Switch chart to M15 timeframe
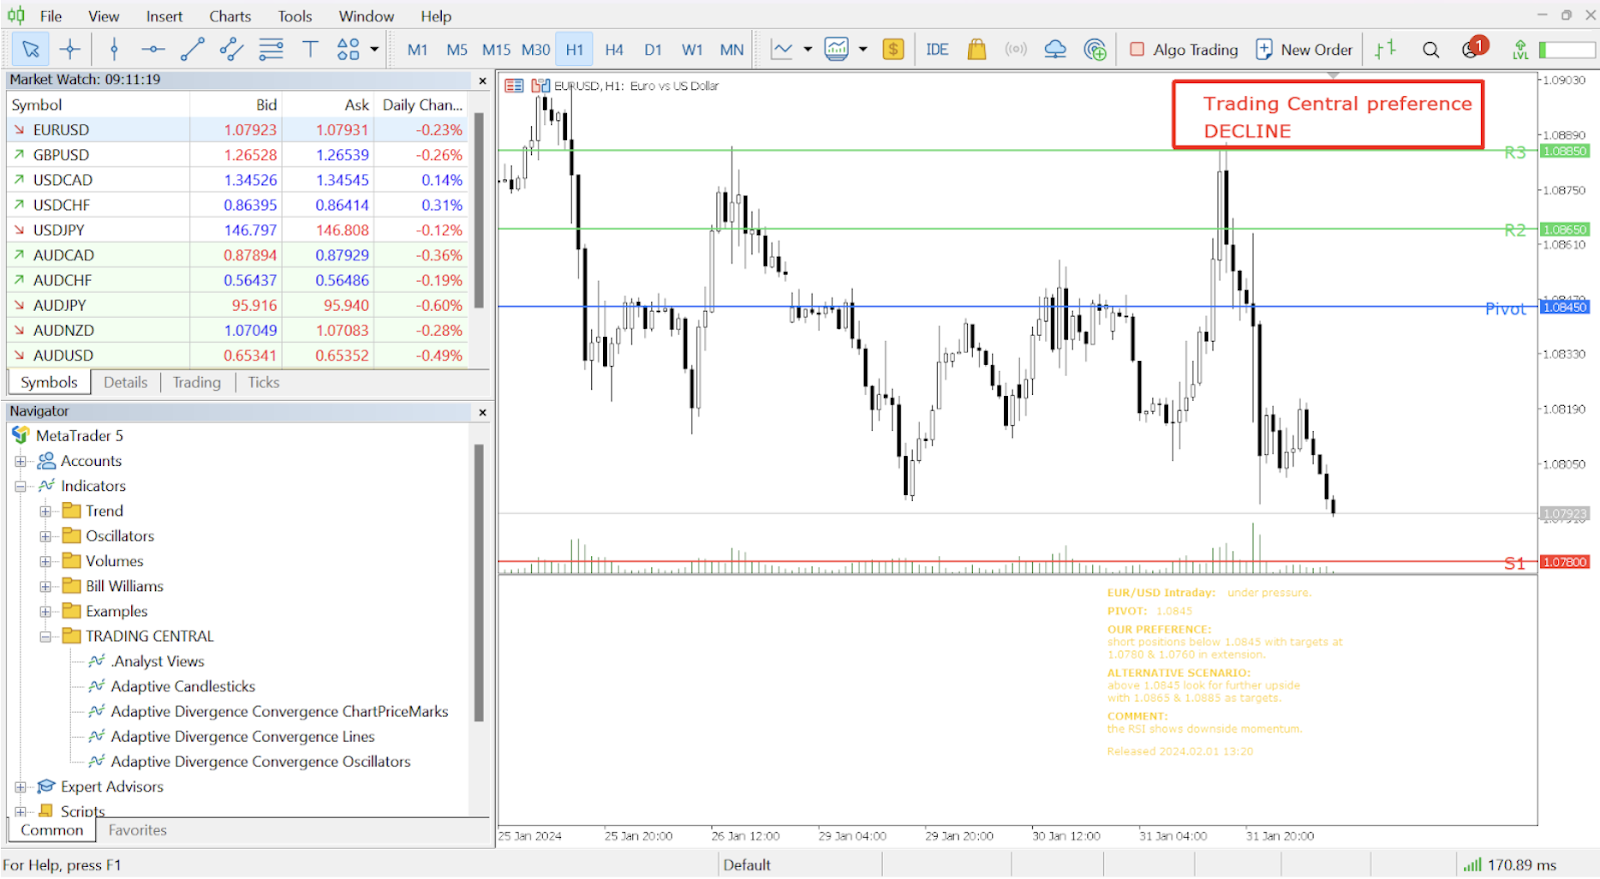 (496, 49)
